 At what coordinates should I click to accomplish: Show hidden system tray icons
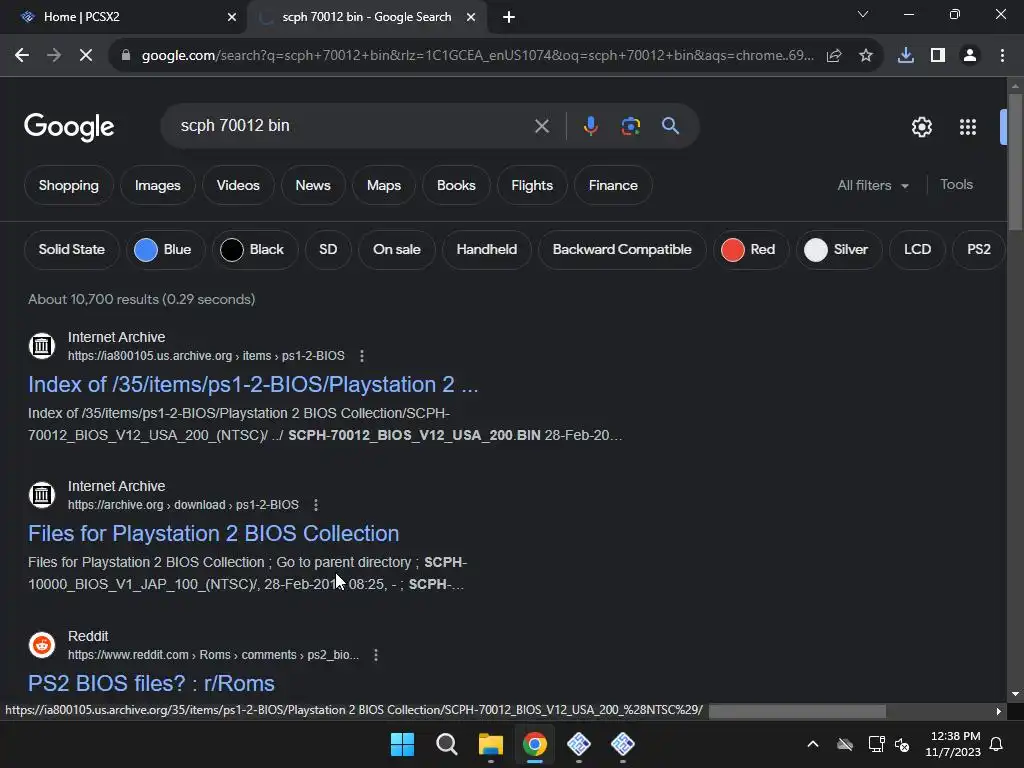pos(813,744)
